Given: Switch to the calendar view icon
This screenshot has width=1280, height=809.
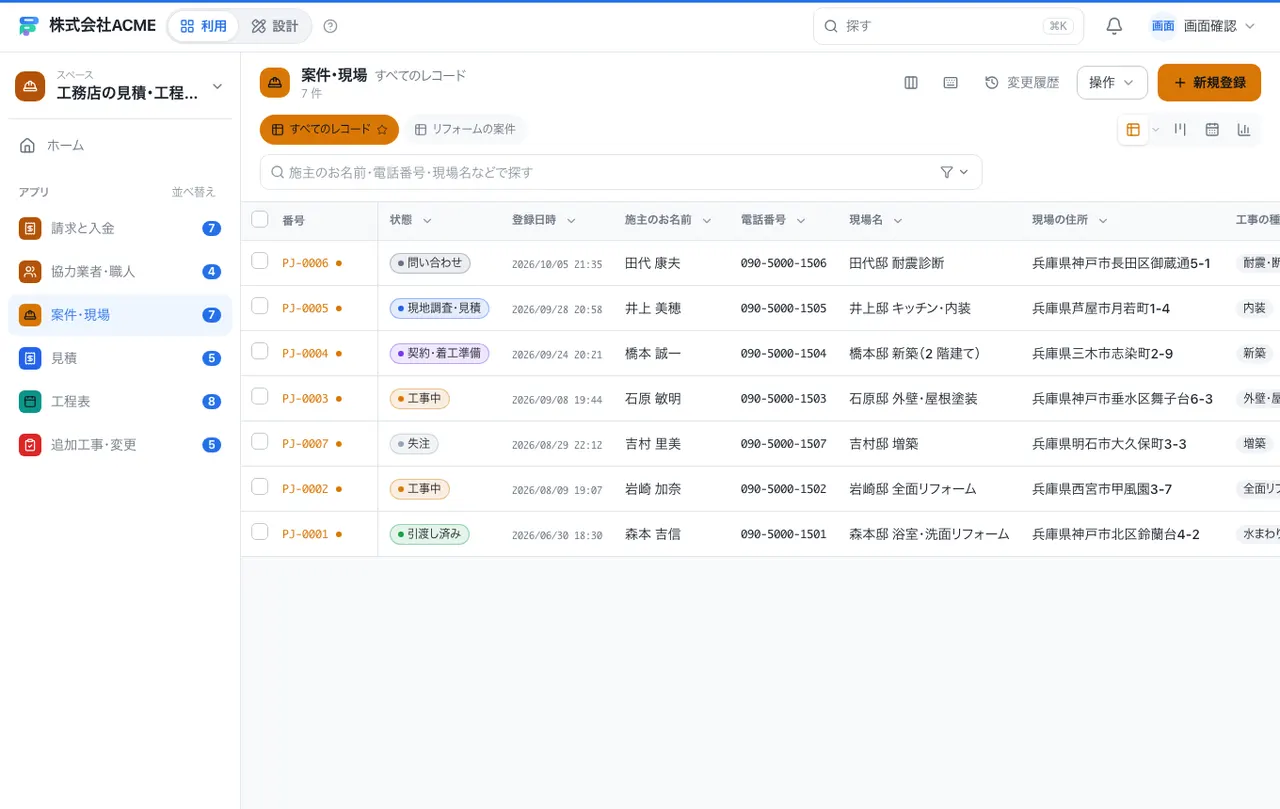Looking at the screenshot, I should tap(1212, 129).
